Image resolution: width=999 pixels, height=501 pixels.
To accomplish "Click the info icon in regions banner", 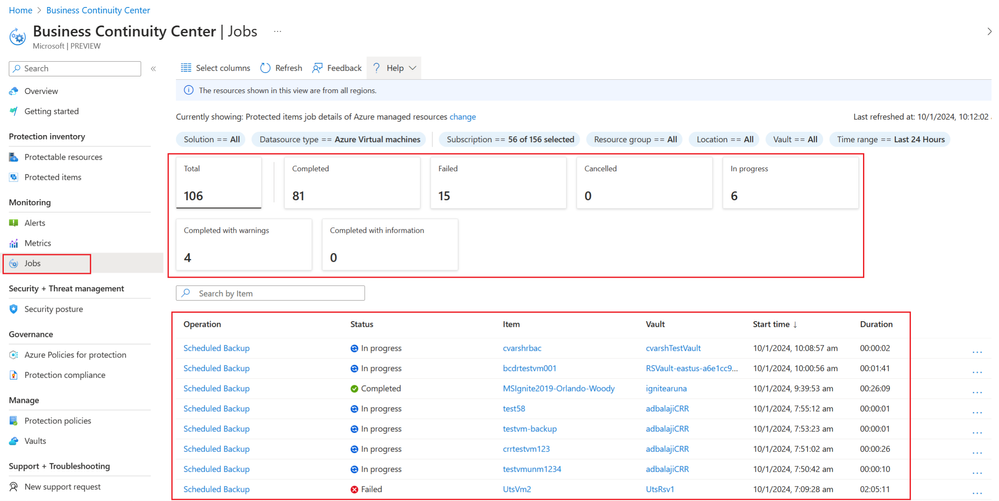I will pyautogui.click(x=189, y=91).
